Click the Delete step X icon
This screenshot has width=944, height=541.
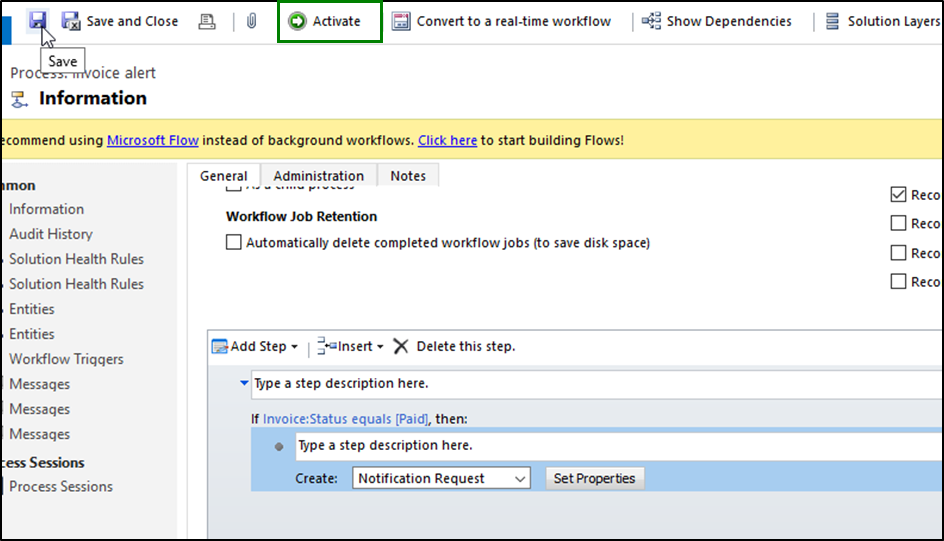401,347
